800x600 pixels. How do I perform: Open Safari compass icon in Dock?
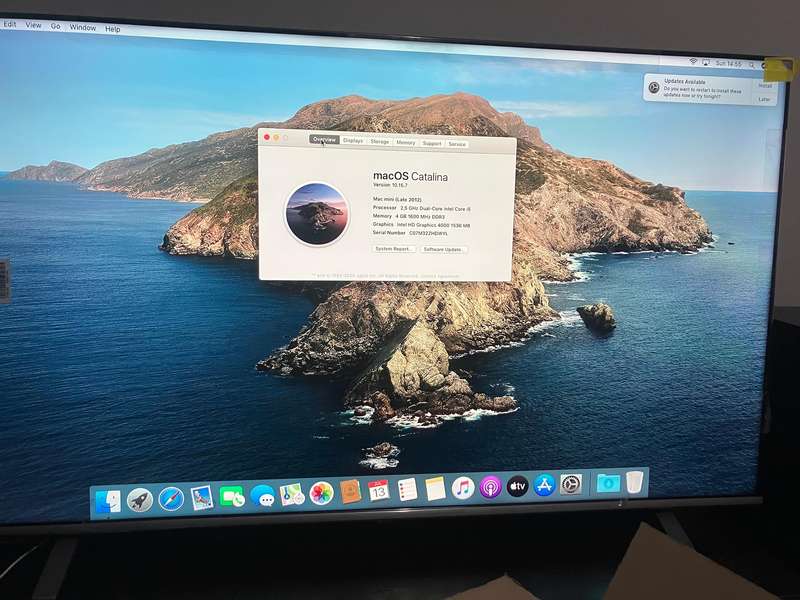tap(171, 498)
